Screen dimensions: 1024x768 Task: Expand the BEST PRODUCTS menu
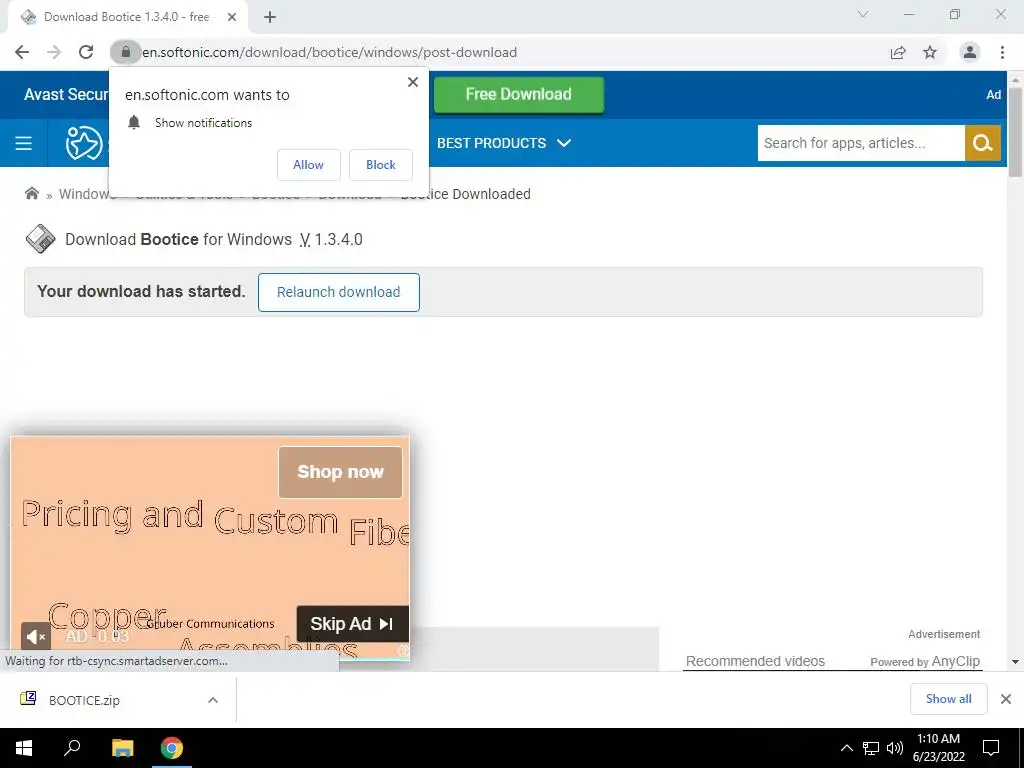pos(504,143)
